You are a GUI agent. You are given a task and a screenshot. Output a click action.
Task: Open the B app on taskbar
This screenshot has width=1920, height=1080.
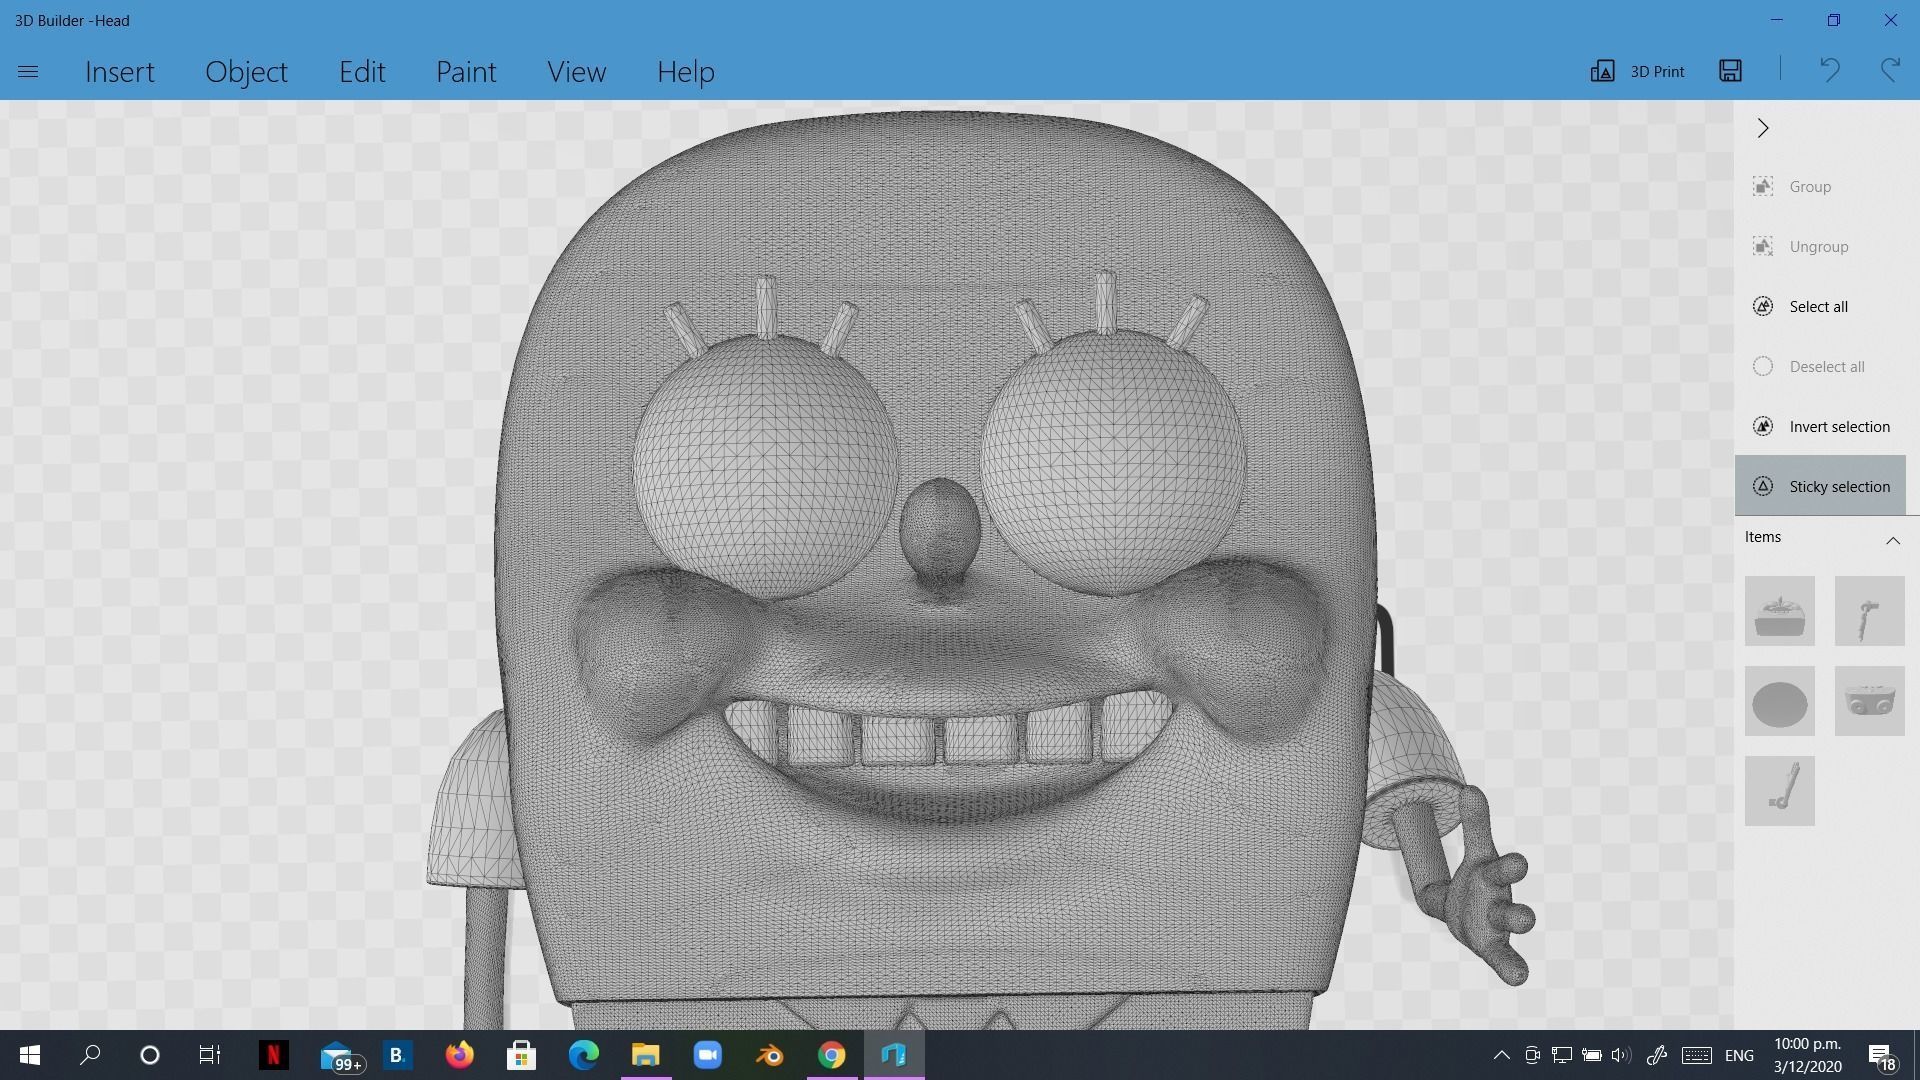tap(397, 1055)
